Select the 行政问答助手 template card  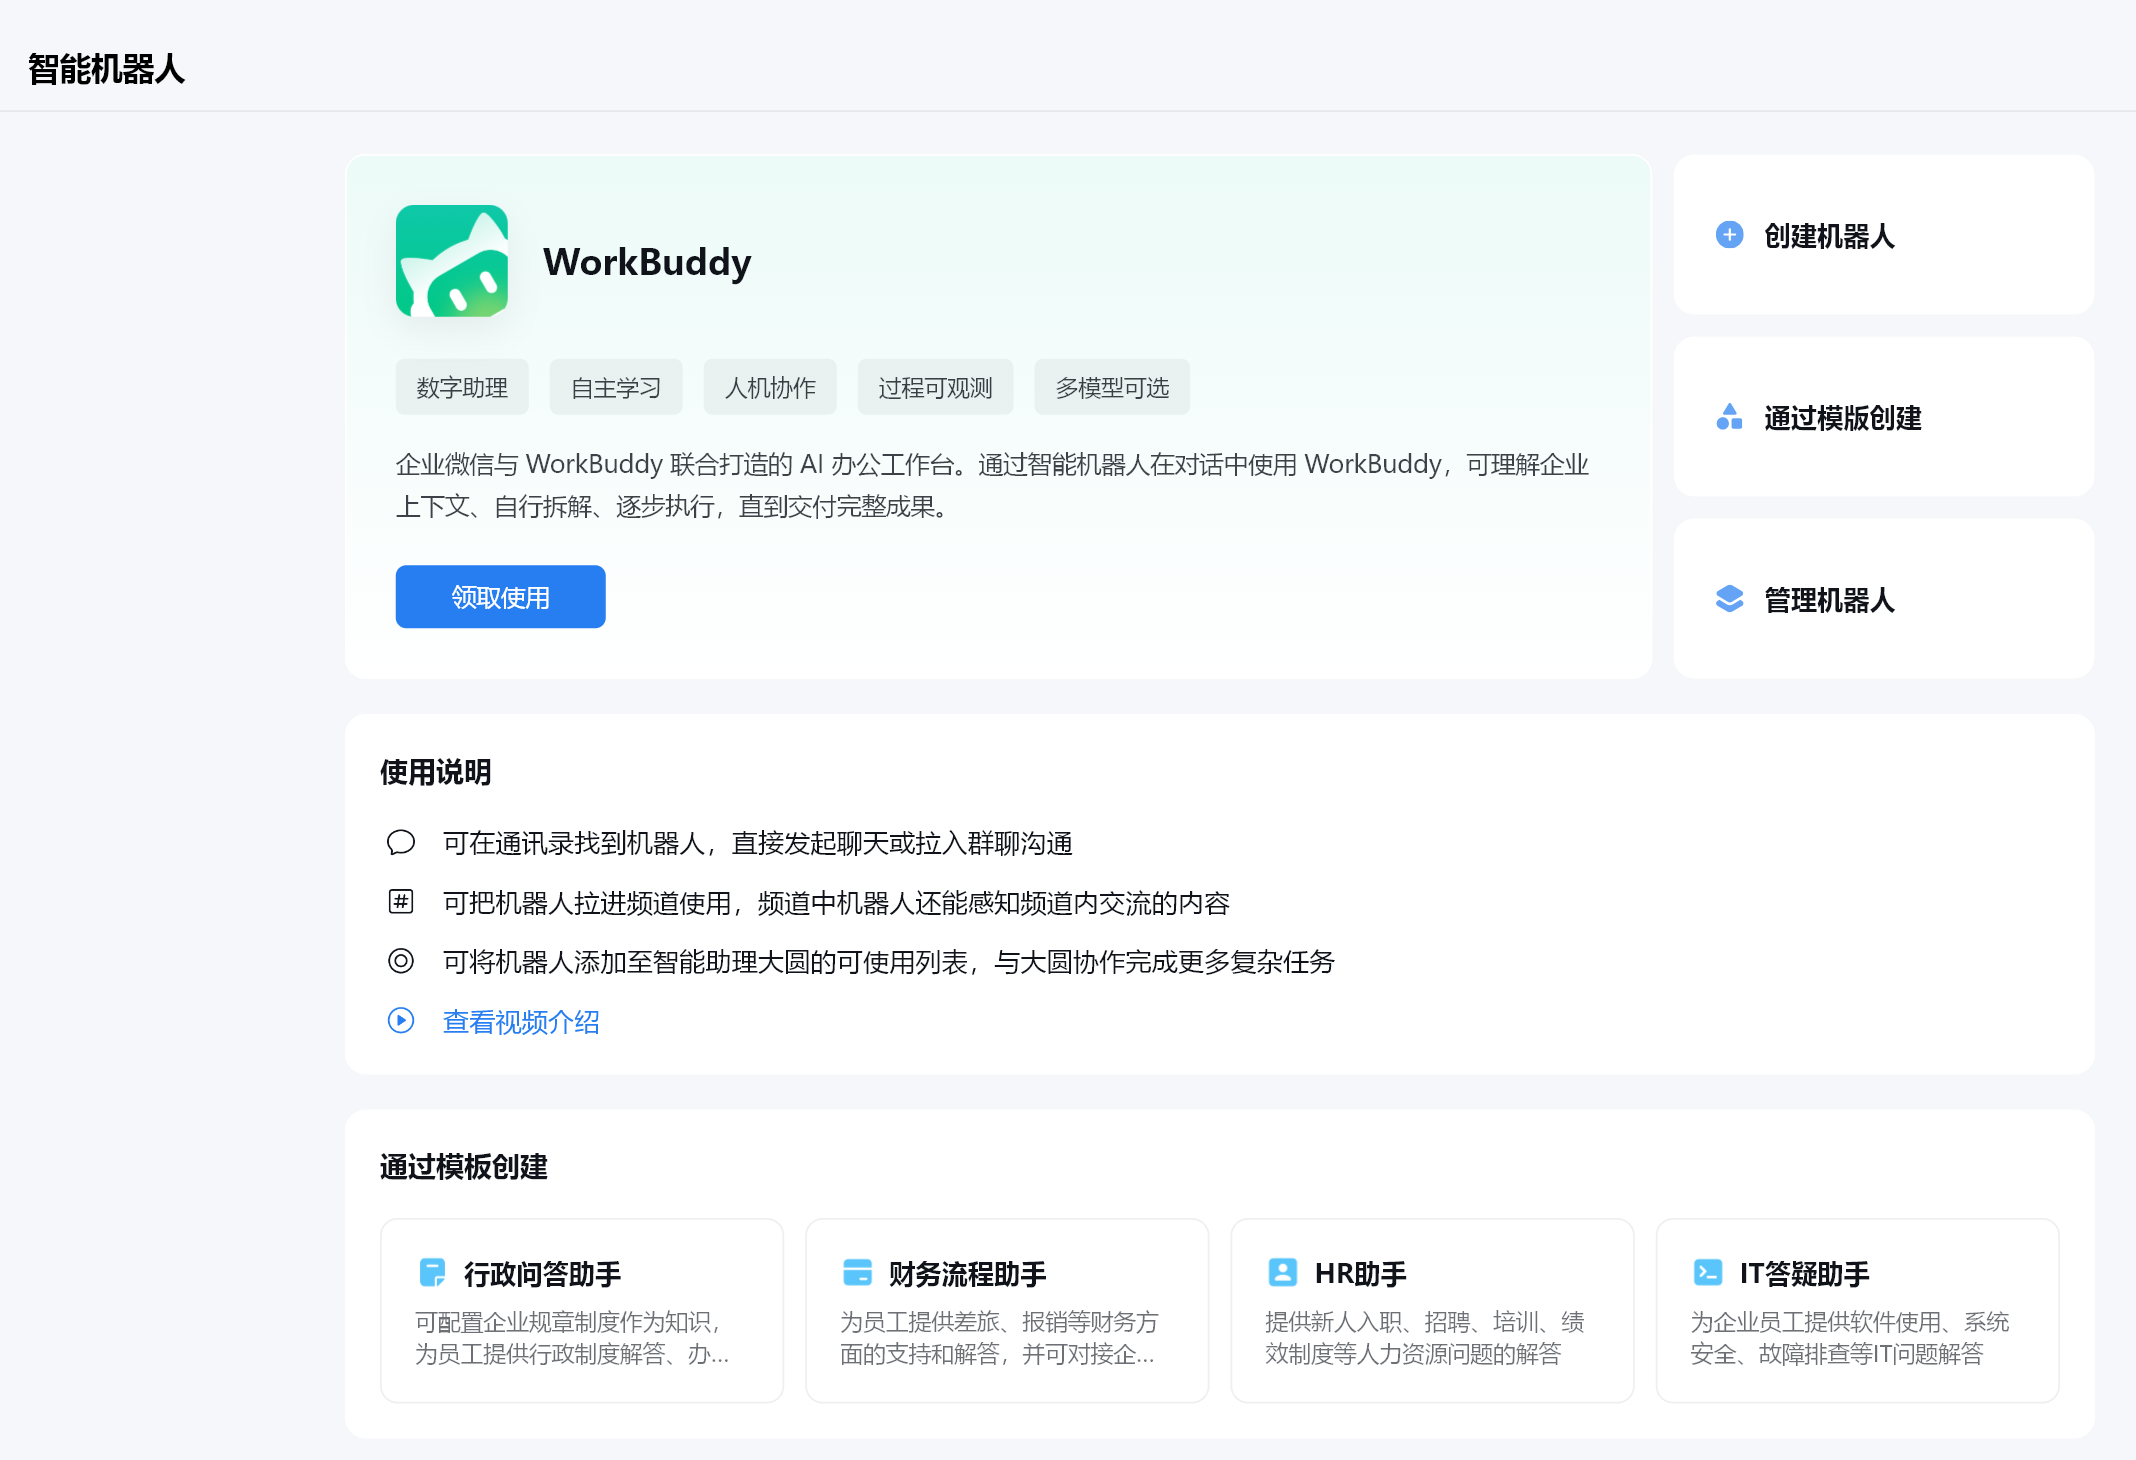tap(582, 1311)
